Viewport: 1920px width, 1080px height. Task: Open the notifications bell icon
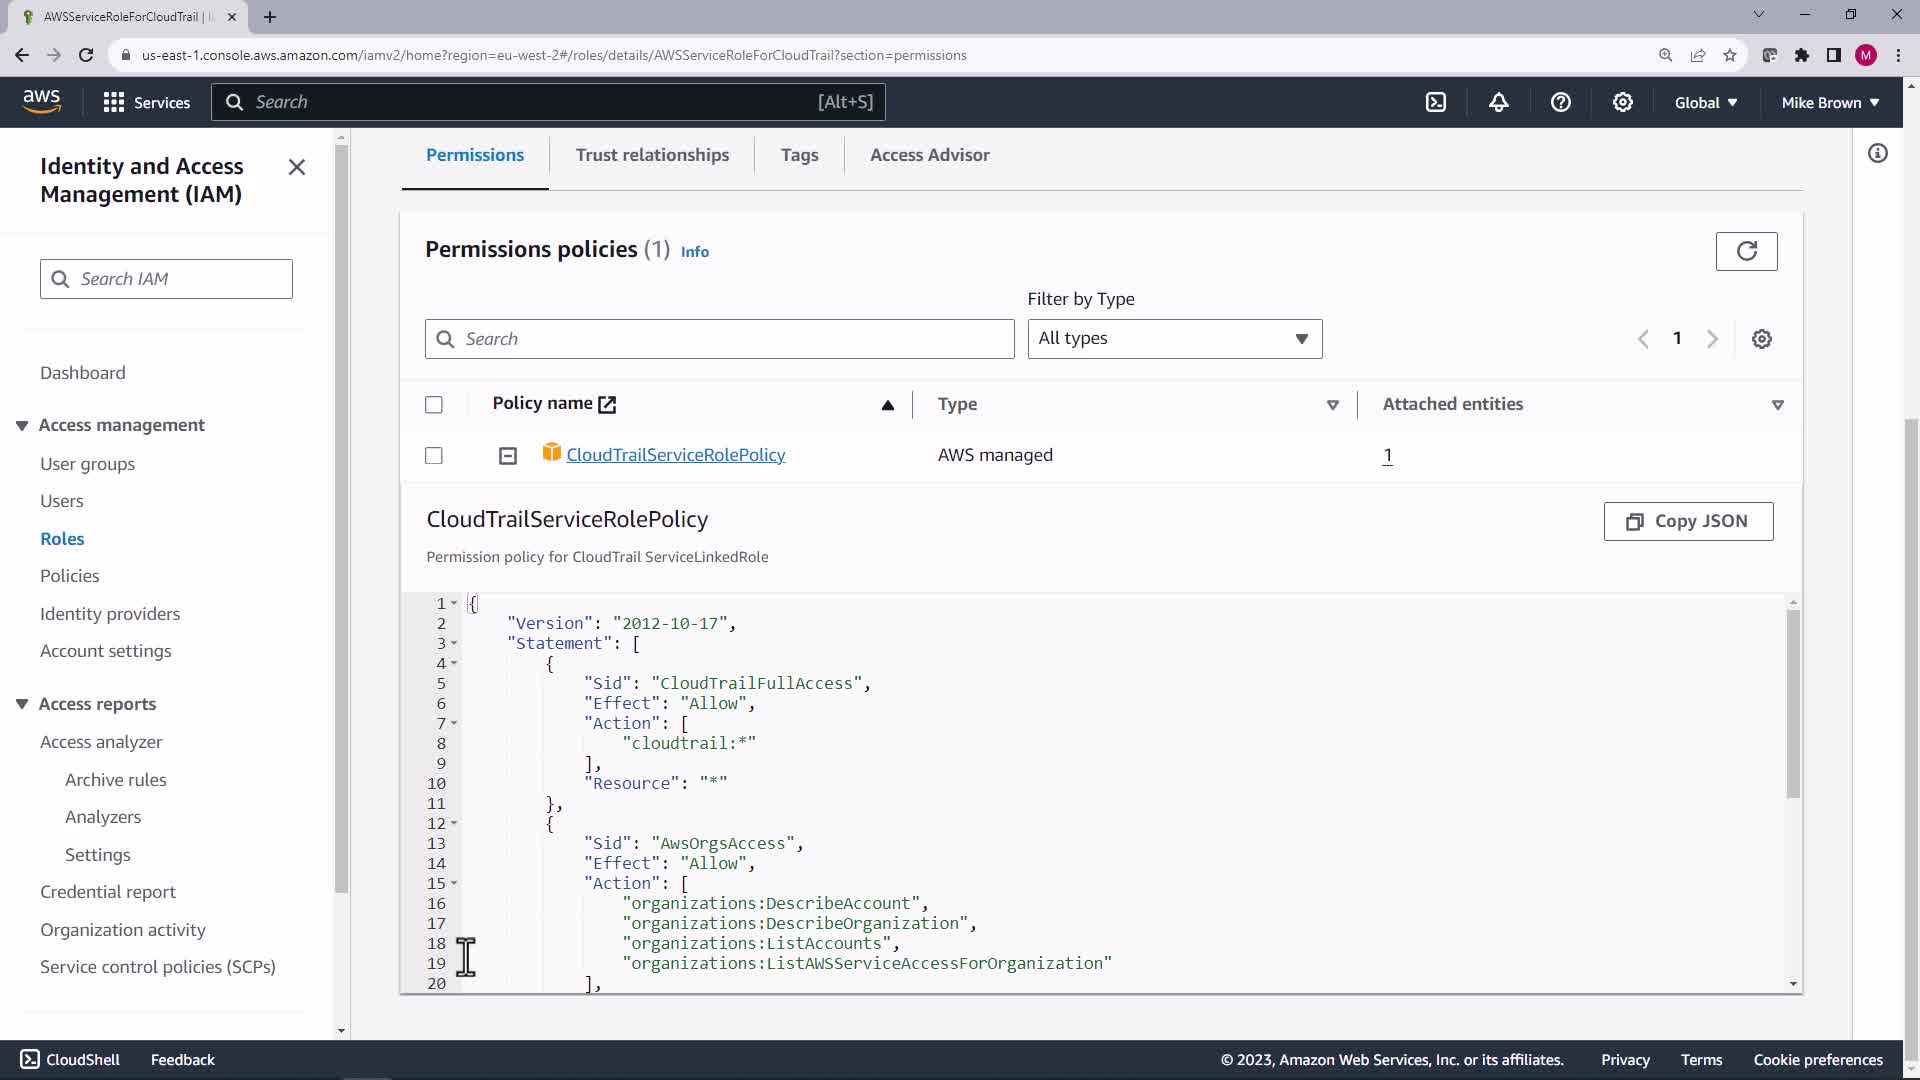(x=1498, y=102)
